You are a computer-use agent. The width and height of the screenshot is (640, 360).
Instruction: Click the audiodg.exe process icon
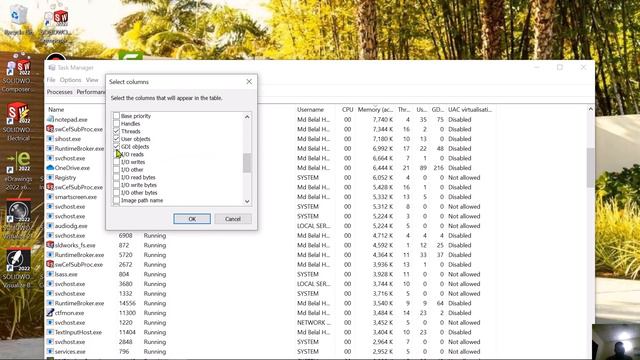50,226
